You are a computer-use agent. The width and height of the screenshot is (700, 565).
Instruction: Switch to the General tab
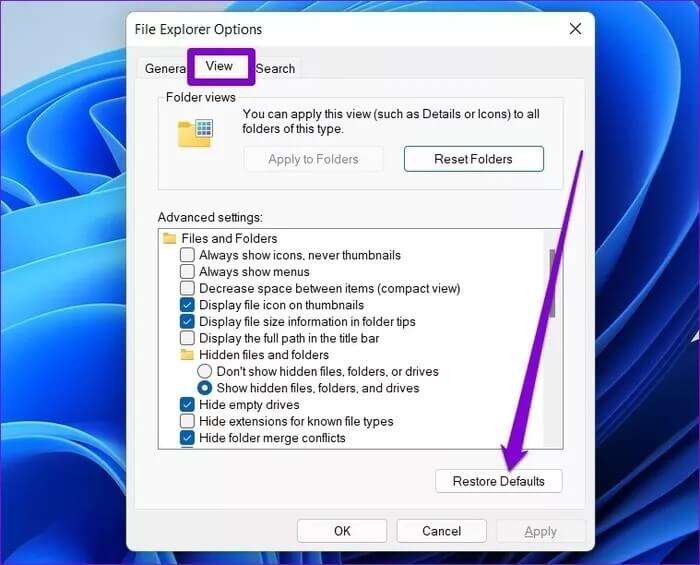pos(164,68)
